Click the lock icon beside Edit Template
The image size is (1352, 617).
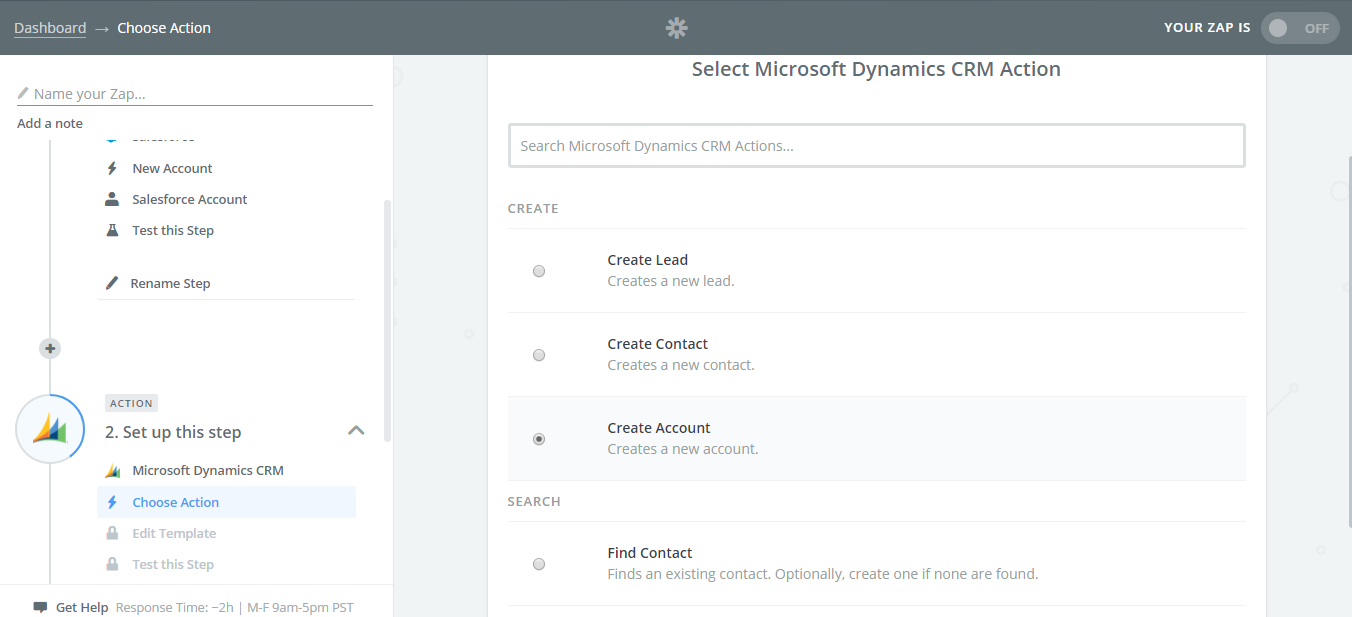[x=112, y=533]
